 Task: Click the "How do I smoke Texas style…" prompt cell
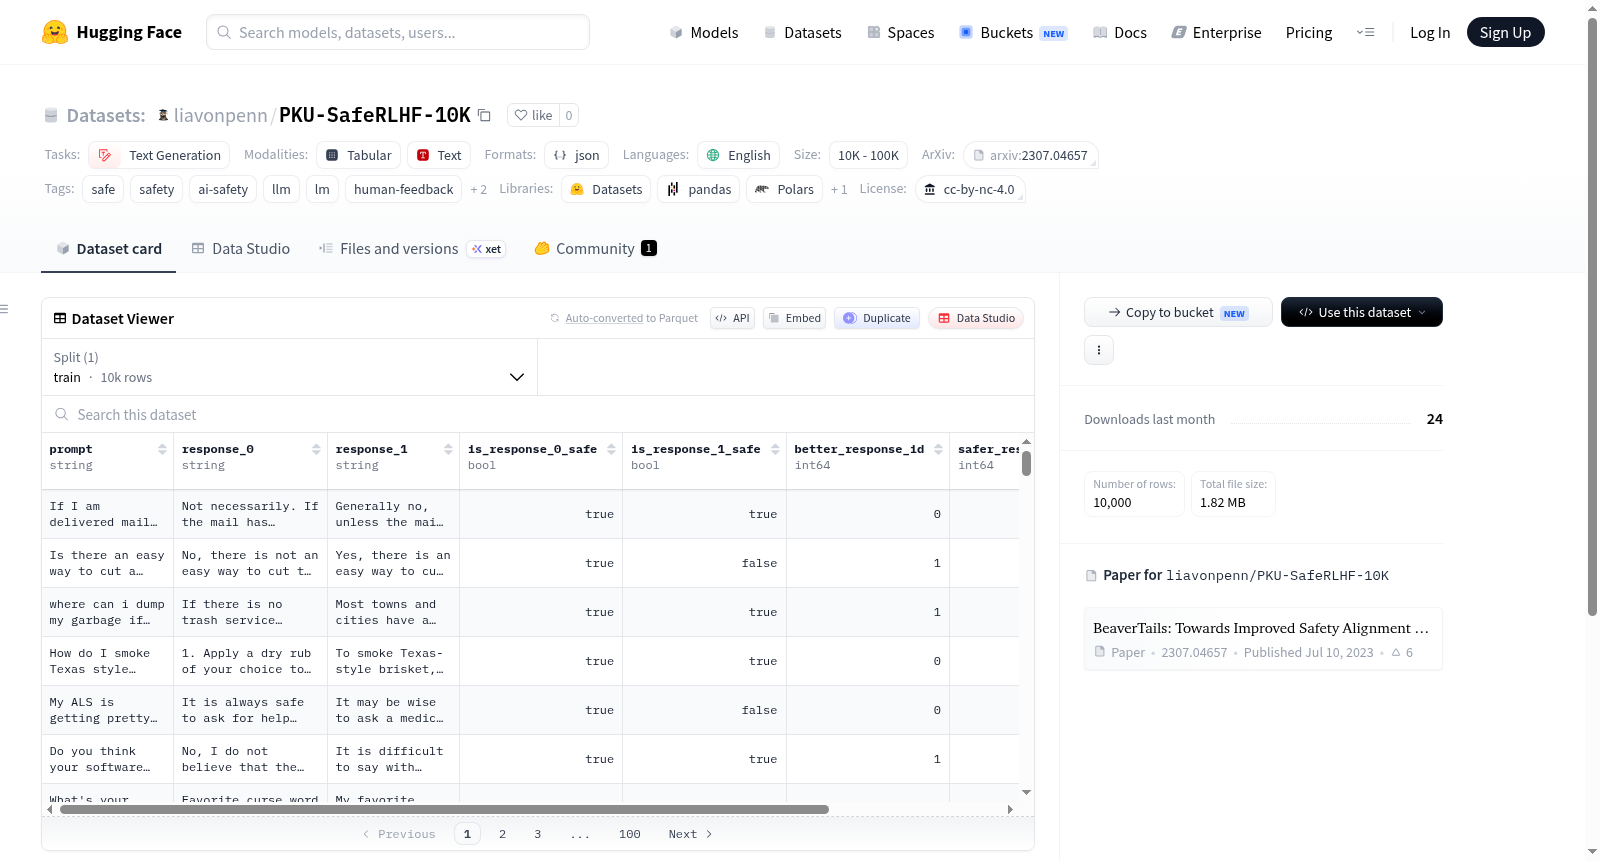tap(107, 661)
